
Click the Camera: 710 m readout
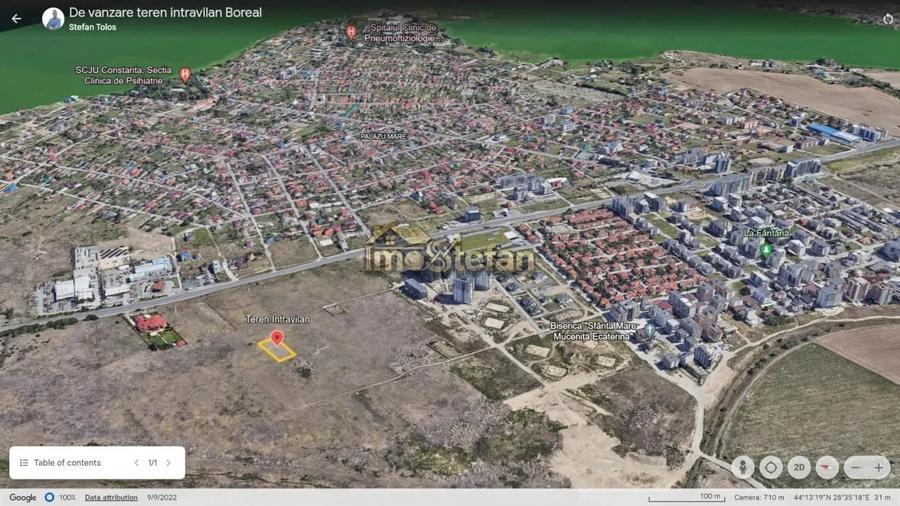(x=759, y=497)
